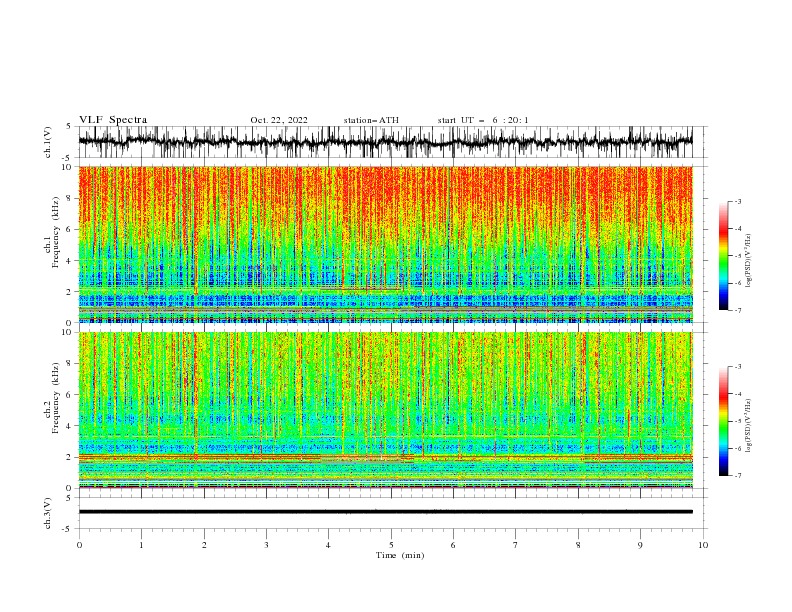
Task: Click the "7" tick on the time axis
Action: 516,545
